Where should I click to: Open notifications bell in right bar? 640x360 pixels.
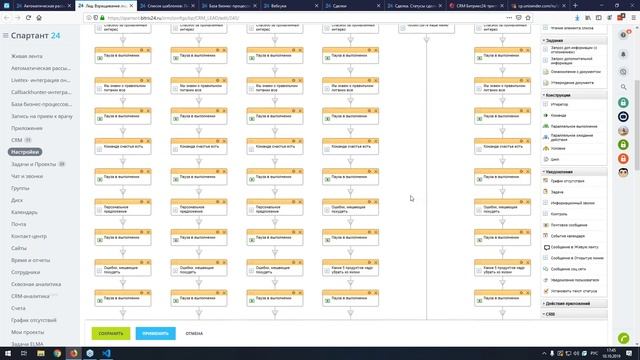point(623,54)
